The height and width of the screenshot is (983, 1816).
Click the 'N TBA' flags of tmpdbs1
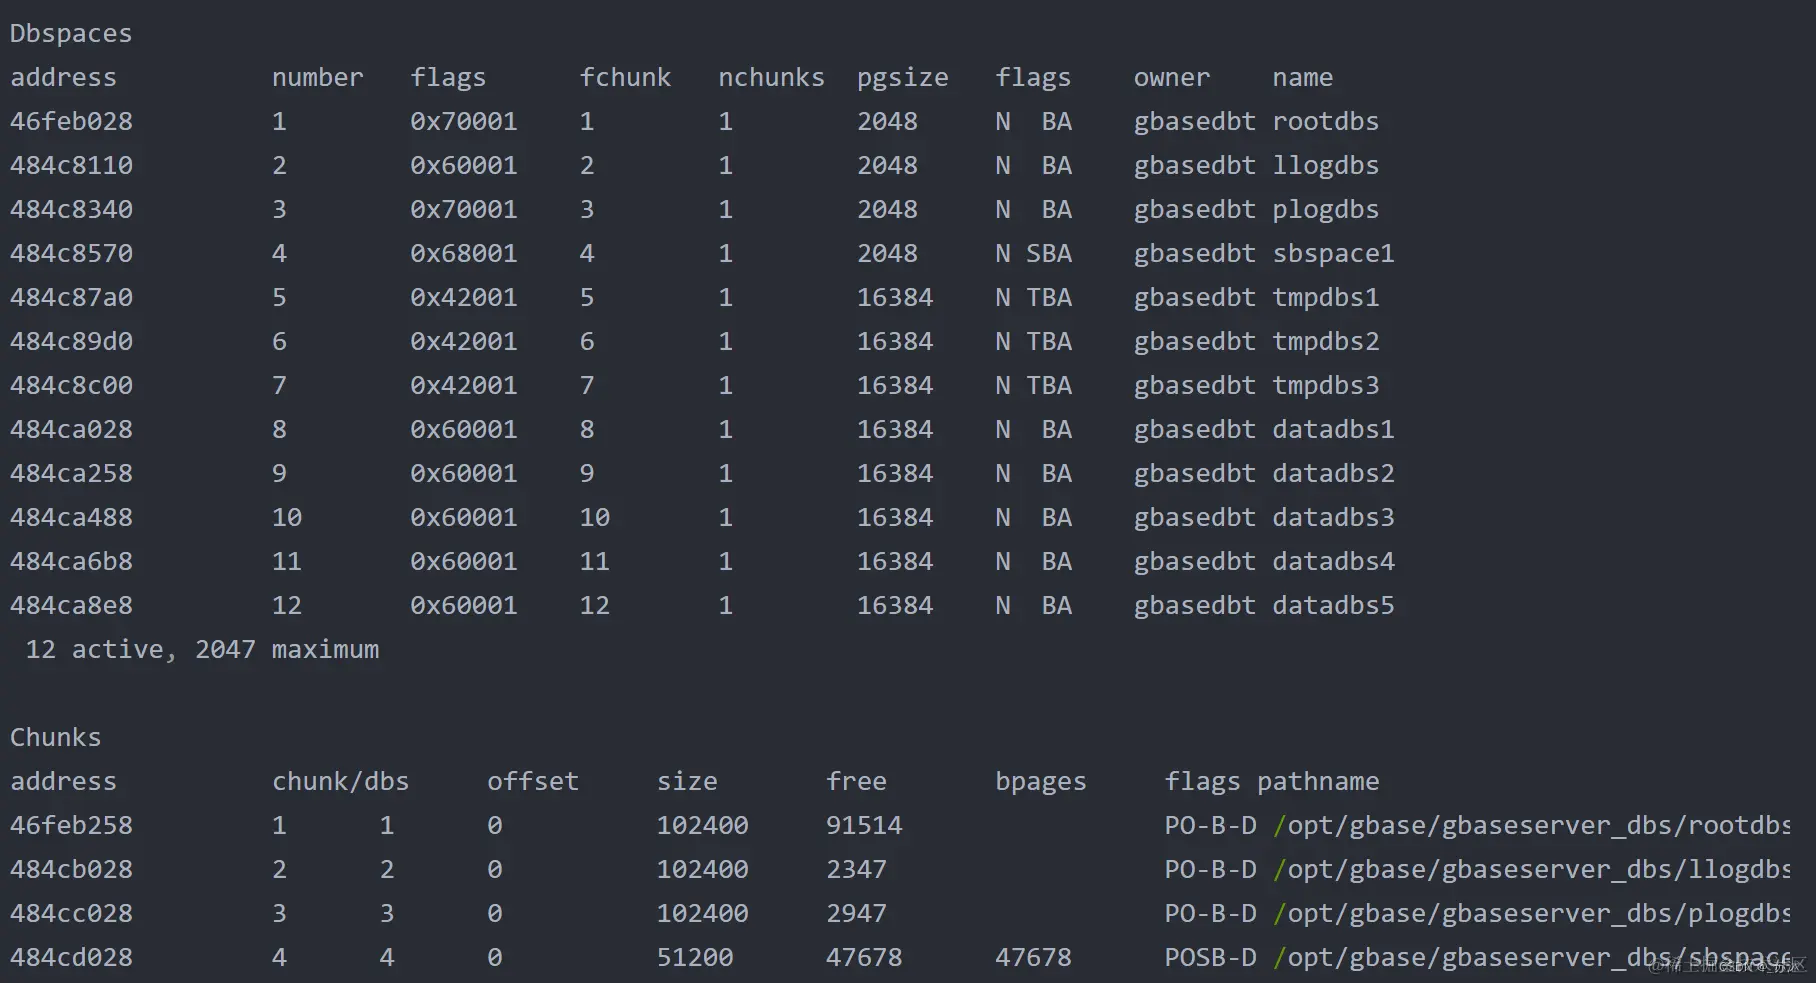[x=1033, y=298]
